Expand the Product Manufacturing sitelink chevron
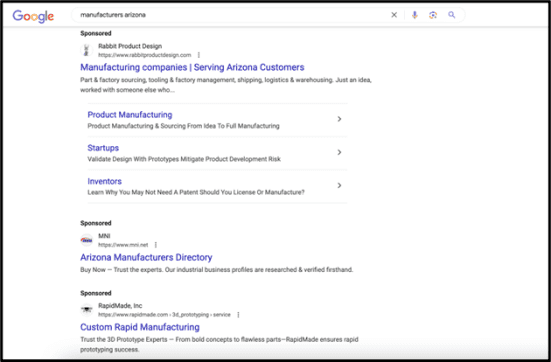 pos(339,119)
